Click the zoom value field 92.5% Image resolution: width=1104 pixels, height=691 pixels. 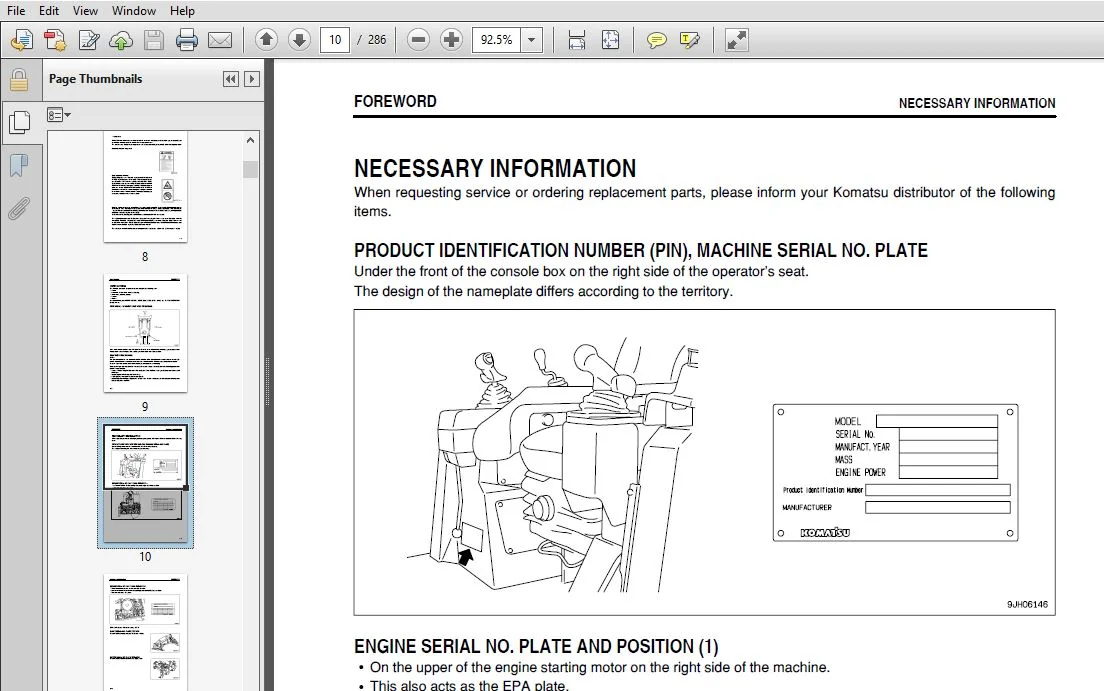pos(496,40)
